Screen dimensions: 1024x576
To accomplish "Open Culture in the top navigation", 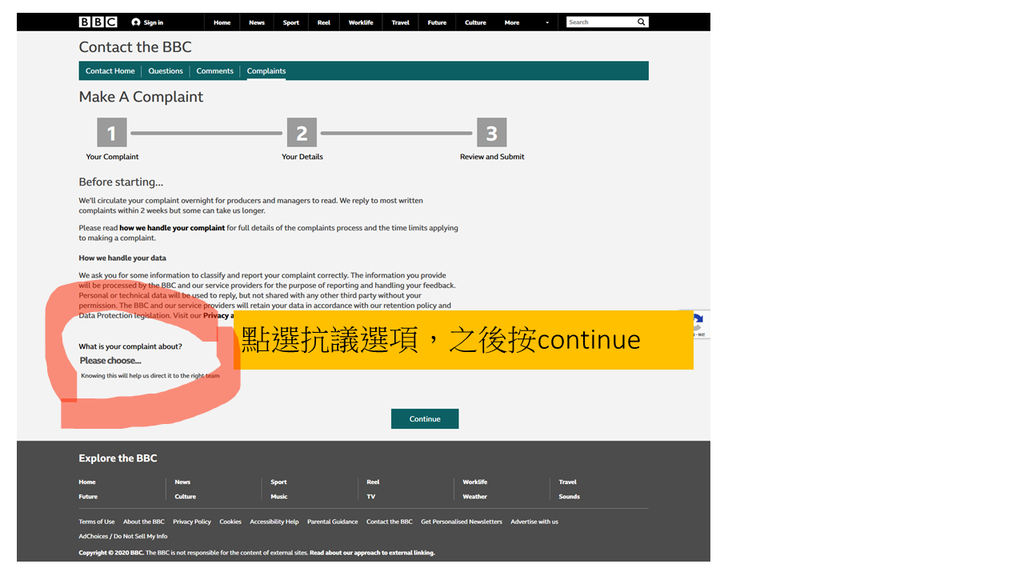I will (475, 22).
